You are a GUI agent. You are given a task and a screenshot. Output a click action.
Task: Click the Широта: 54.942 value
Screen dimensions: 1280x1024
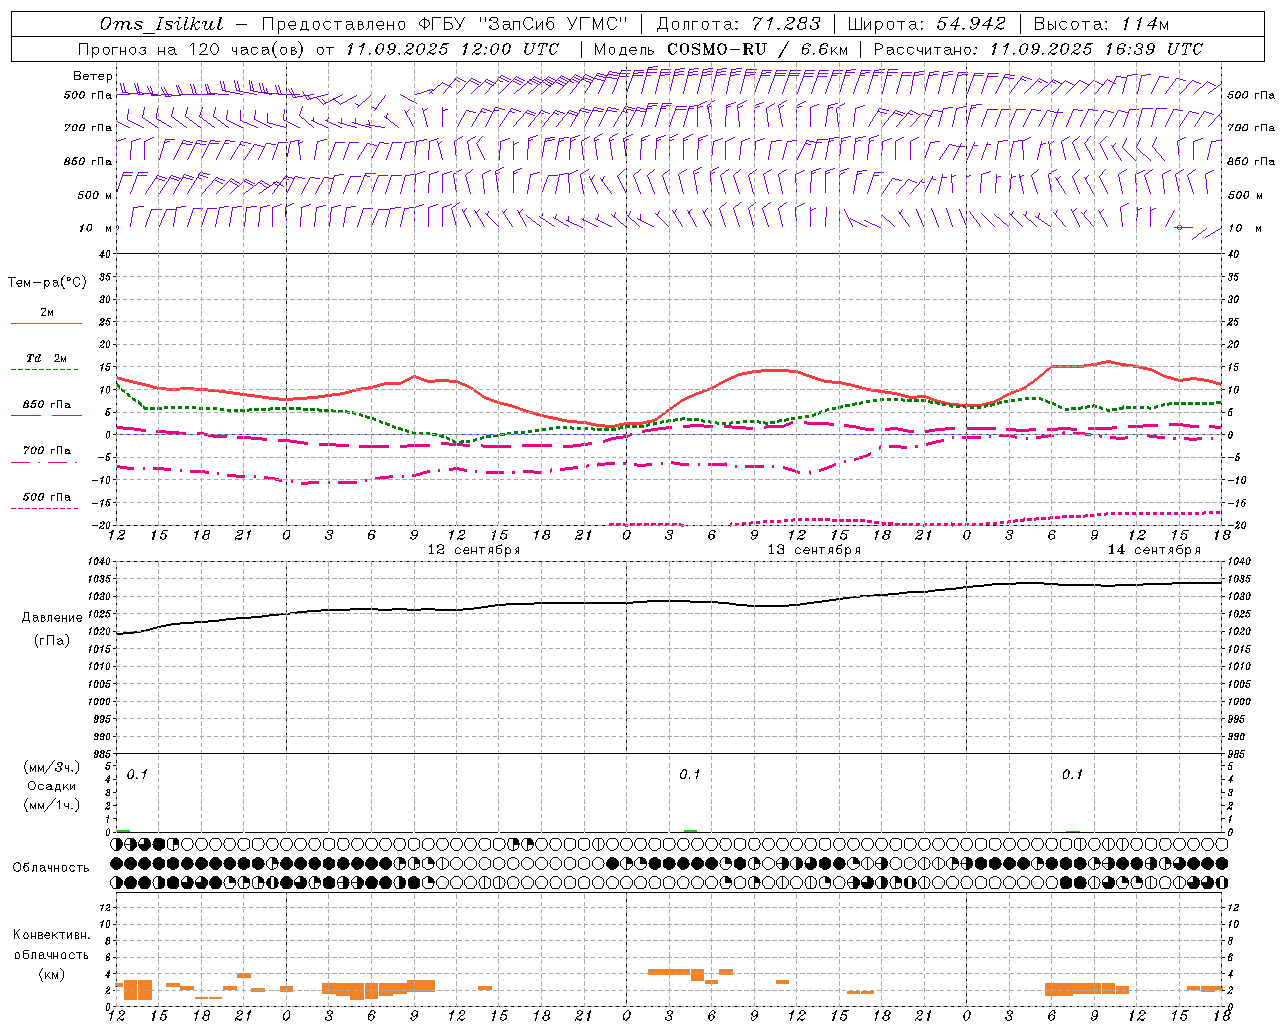[927, 24]
